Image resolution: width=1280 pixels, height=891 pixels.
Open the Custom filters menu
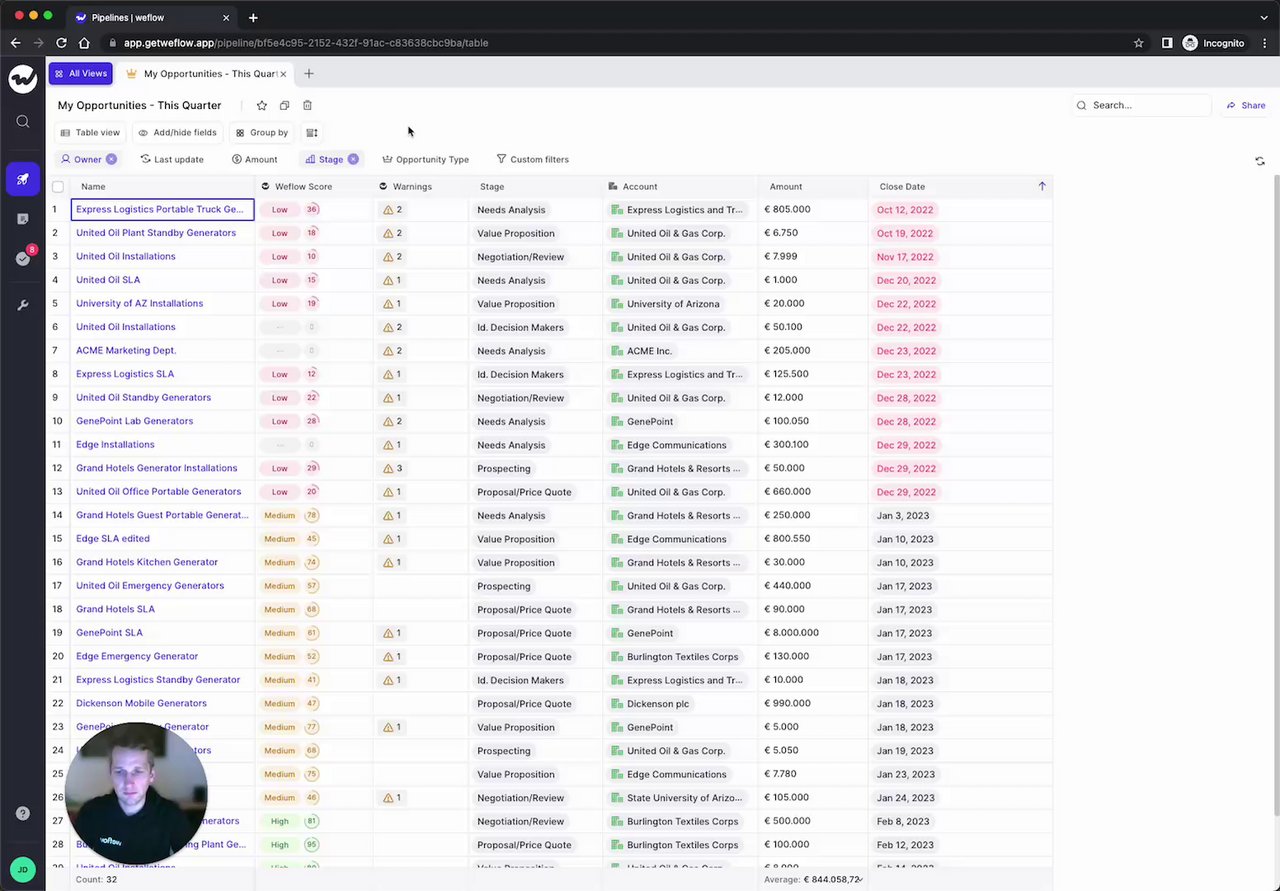click(532, 159)
